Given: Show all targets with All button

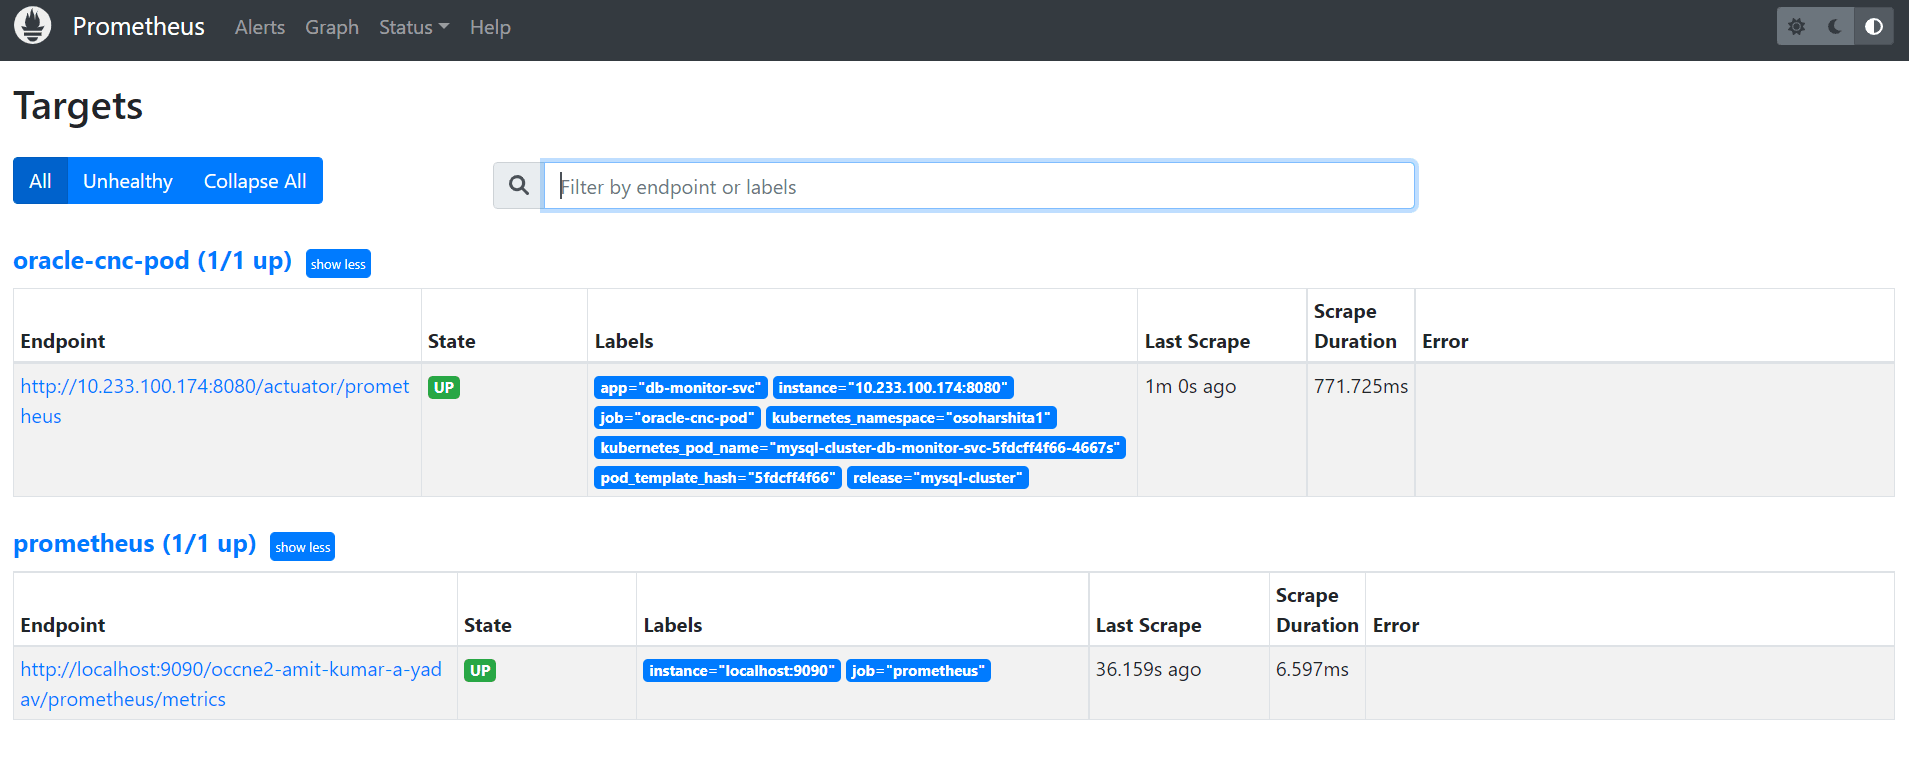Looking at the screenshot, I should (x=40, y=181).
